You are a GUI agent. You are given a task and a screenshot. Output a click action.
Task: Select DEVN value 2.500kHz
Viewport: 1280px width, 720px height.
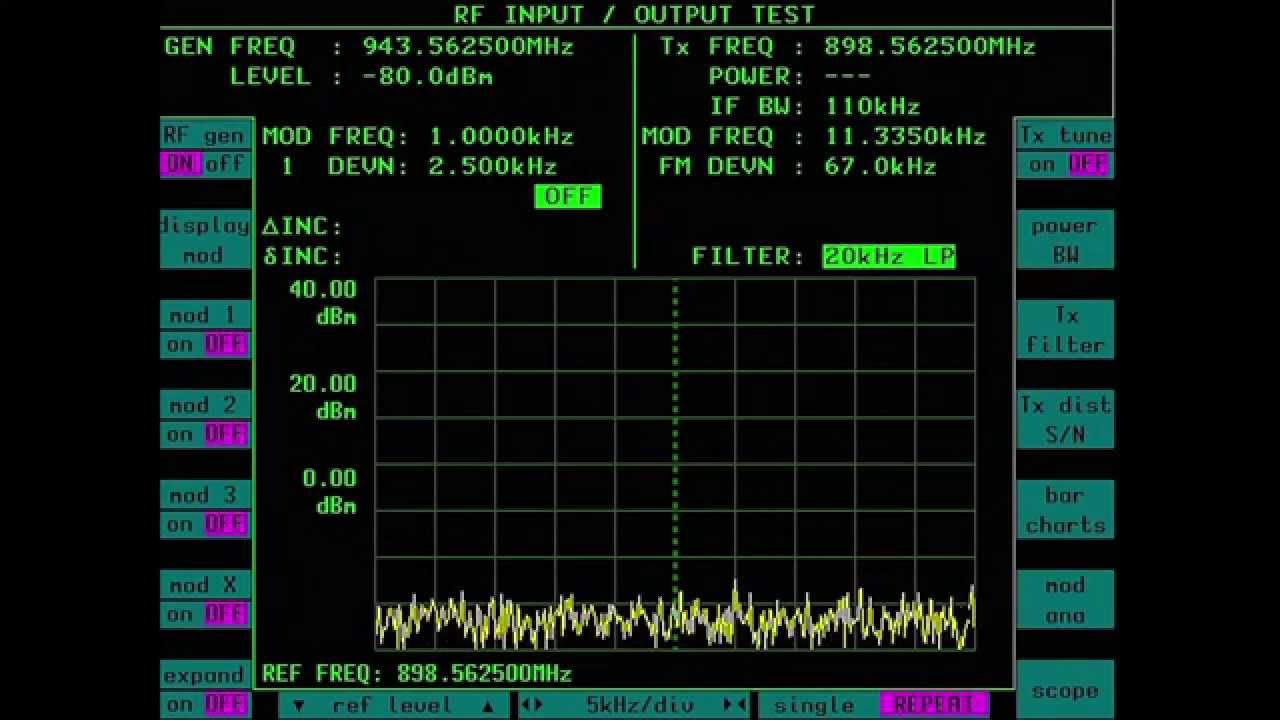point(493,167)
